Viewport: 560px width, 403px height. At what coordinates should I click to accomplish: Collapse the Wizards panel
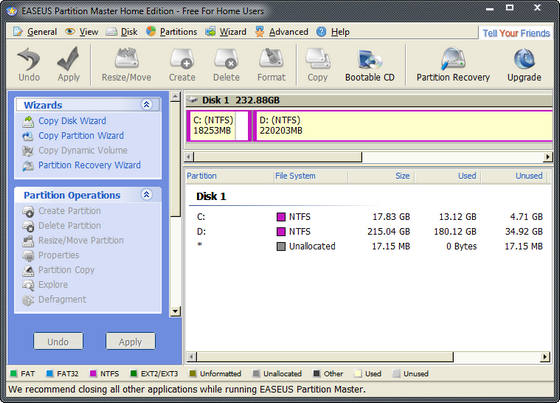[146, 105]
